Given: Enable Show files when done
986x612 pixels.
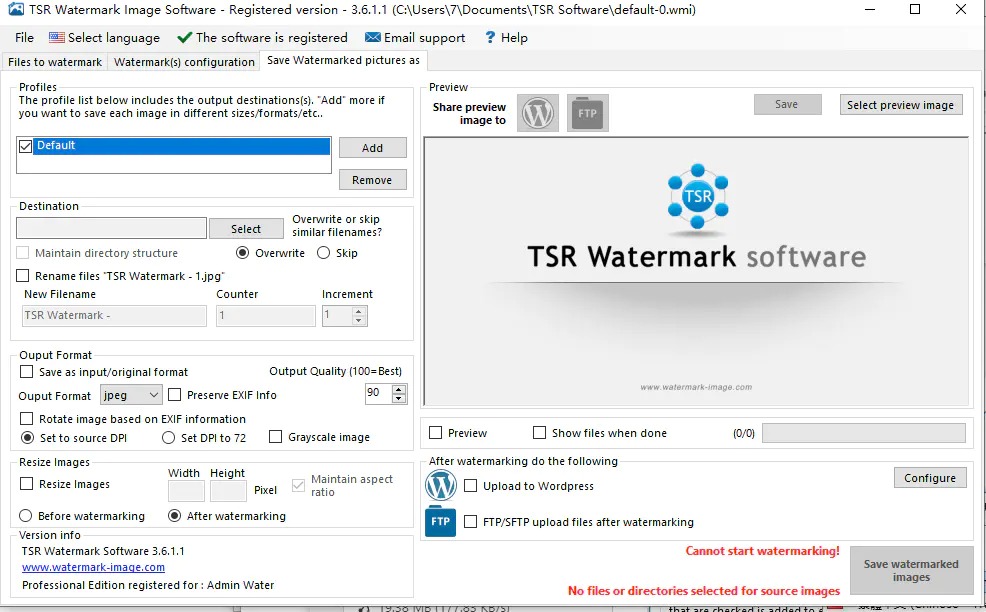Looking at the screenshot, I should point(540,433).
